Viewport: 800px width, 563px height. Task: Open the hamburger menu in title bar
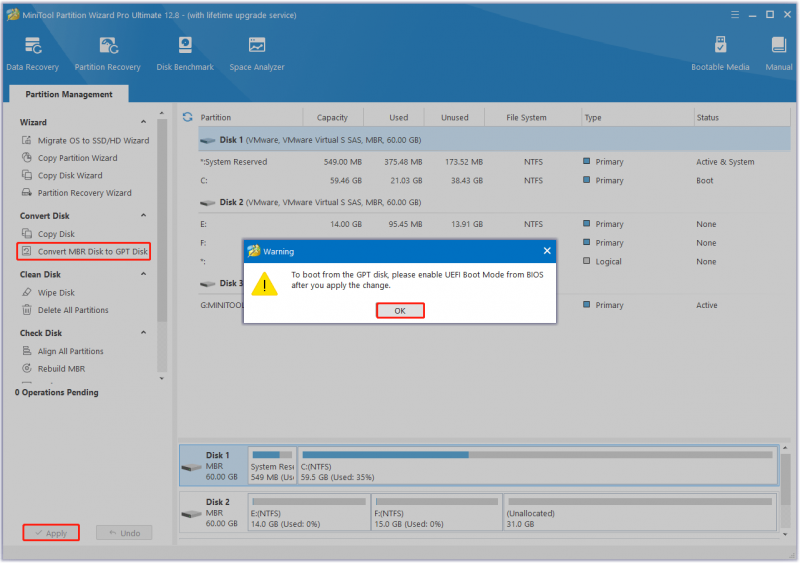tap(735, 15)
